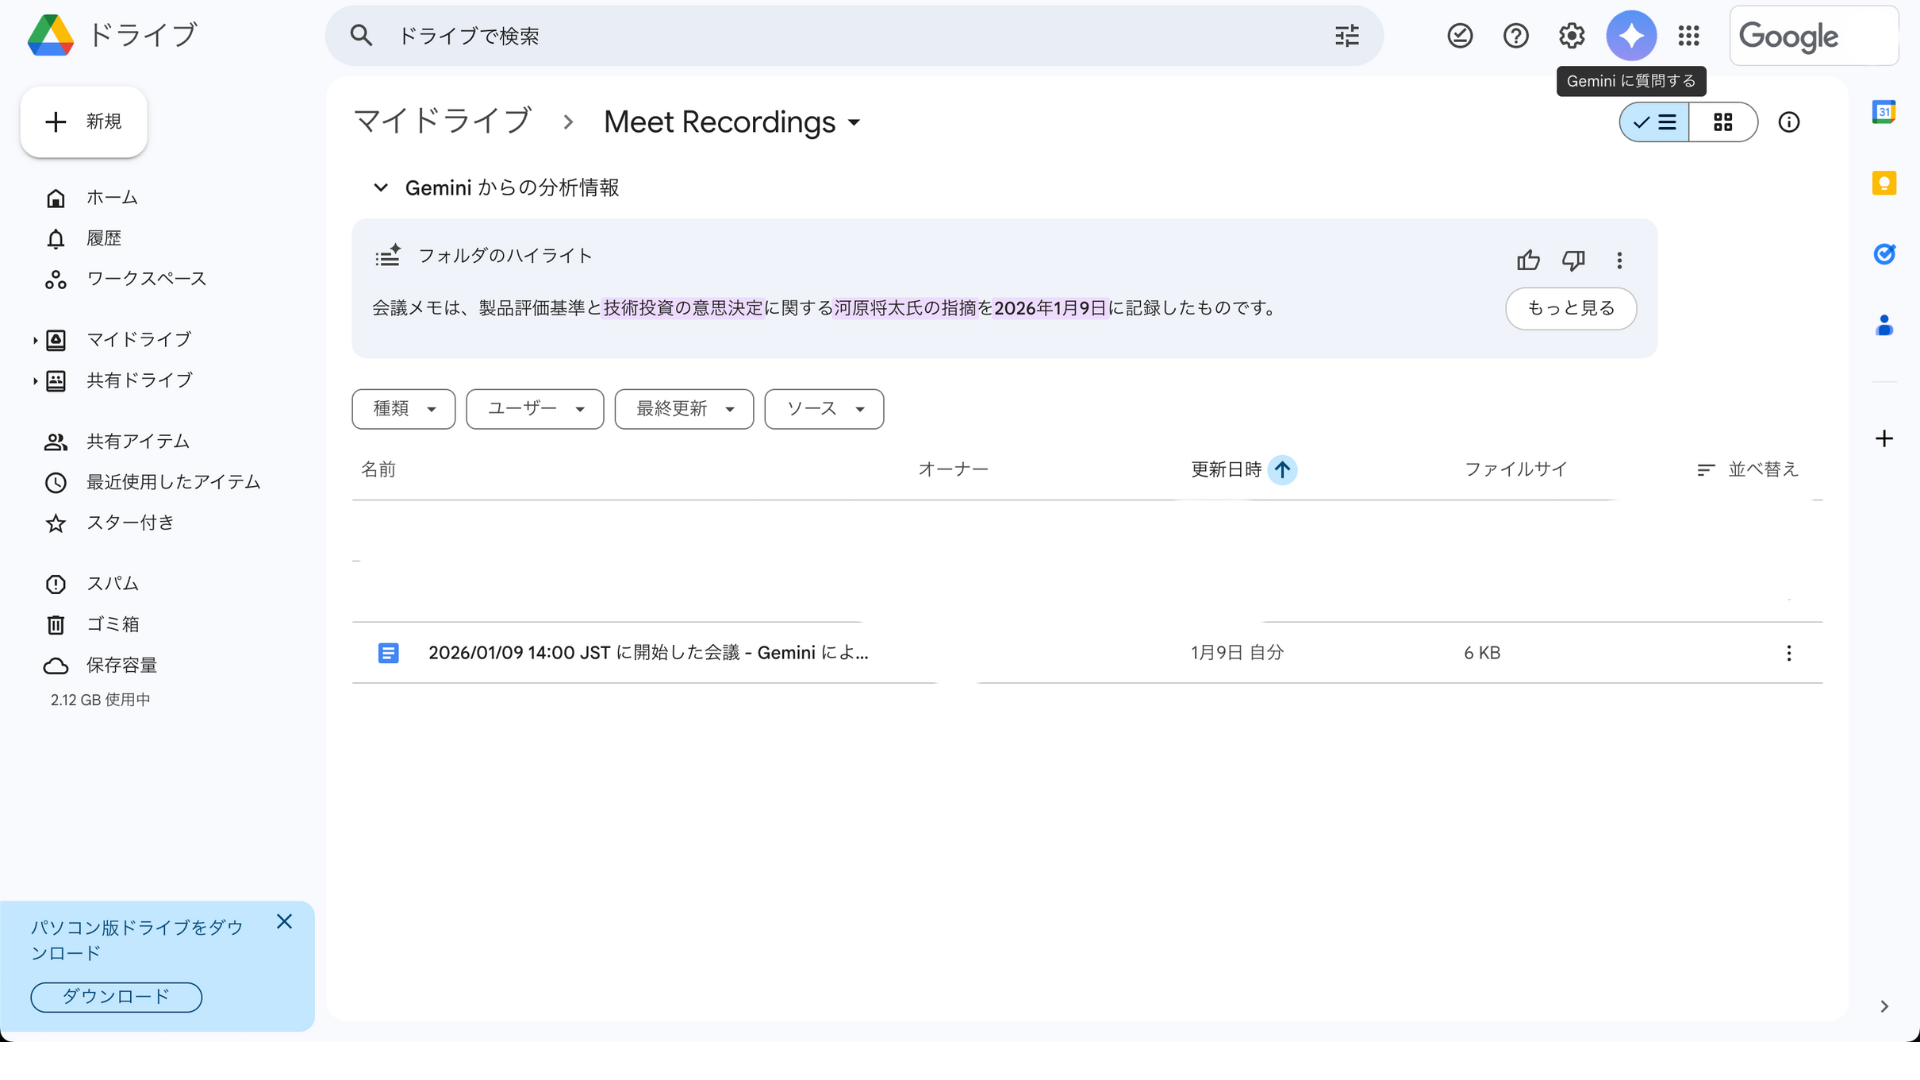Open Google Keep side panel icon
The height and width of the screenshot is (1080, 1920).
[x=1884, y=183]
